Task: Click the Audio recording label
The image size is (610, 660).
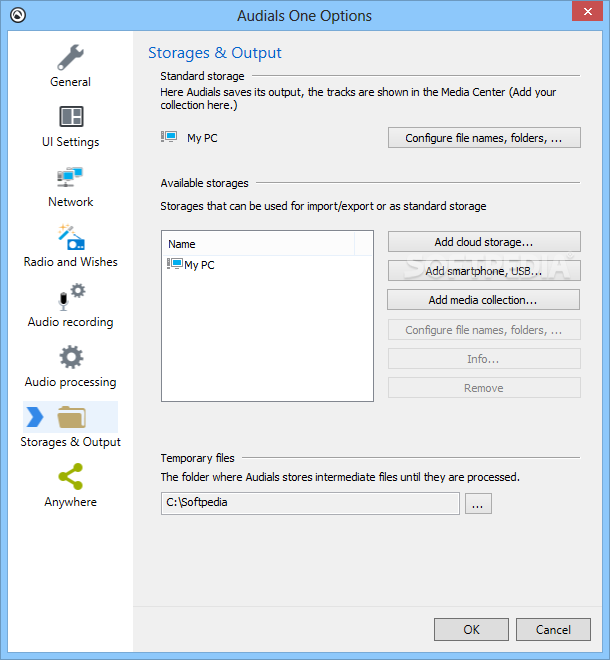Action: pyautogui.click(x=71, y=322)
